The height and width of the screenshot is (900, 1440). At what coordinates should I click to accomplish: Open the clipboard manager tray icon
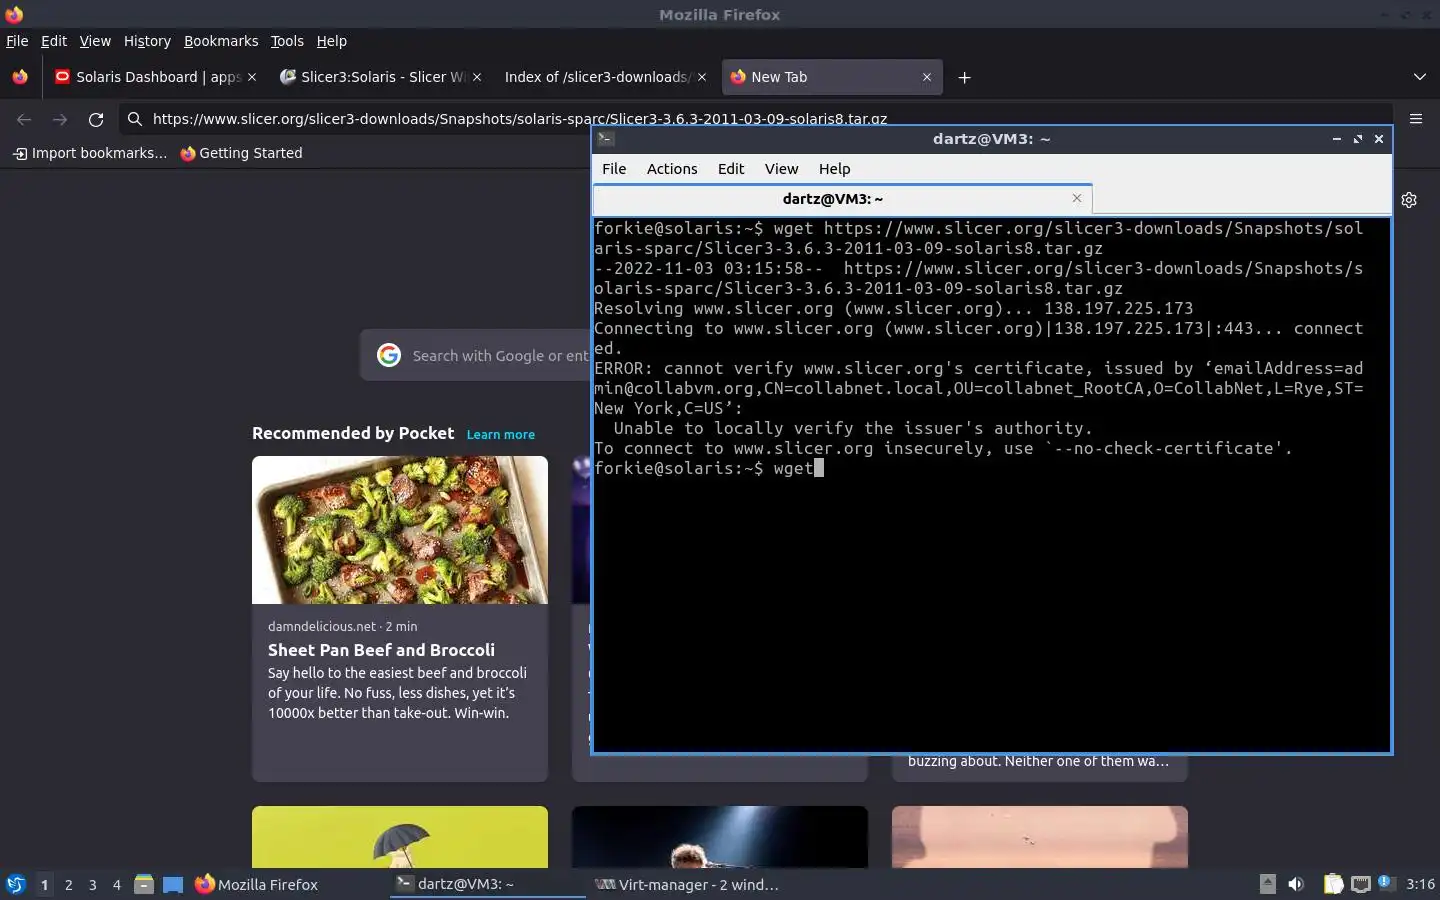point(1334,883)
